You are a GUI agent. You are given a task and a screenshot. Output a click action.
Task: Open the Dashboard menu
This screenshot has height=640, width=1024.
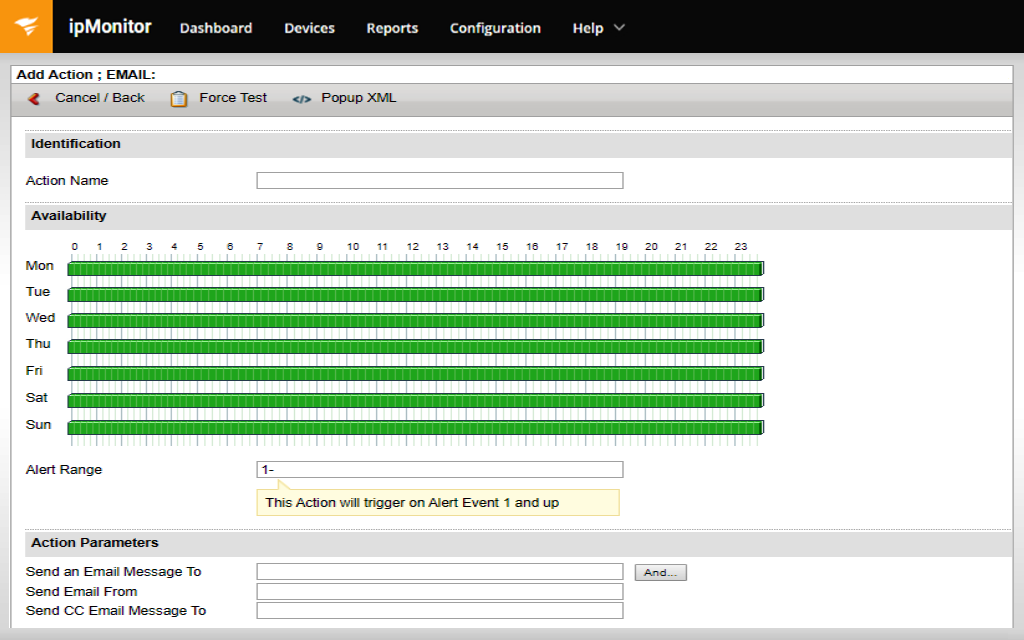216,28
